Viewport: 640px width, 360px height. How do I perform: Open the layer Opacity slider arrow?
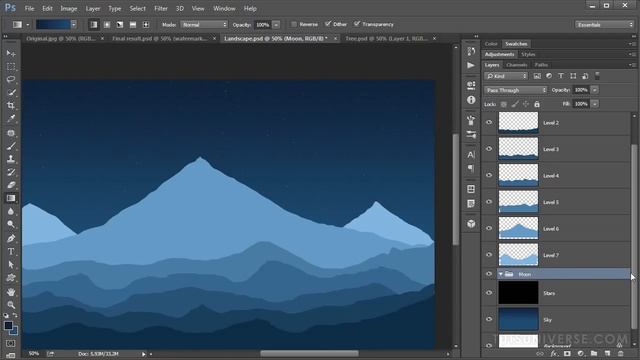[595, 90]
